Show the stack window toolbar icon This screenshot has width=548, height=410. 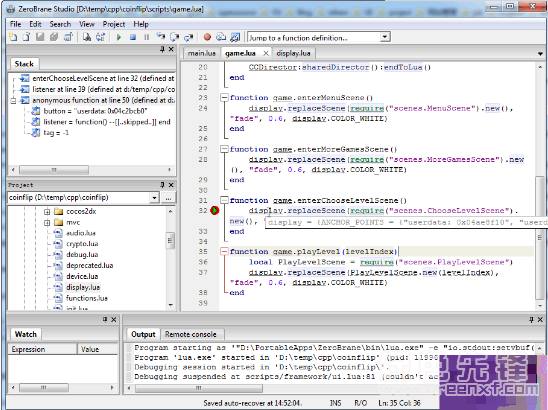221,37
